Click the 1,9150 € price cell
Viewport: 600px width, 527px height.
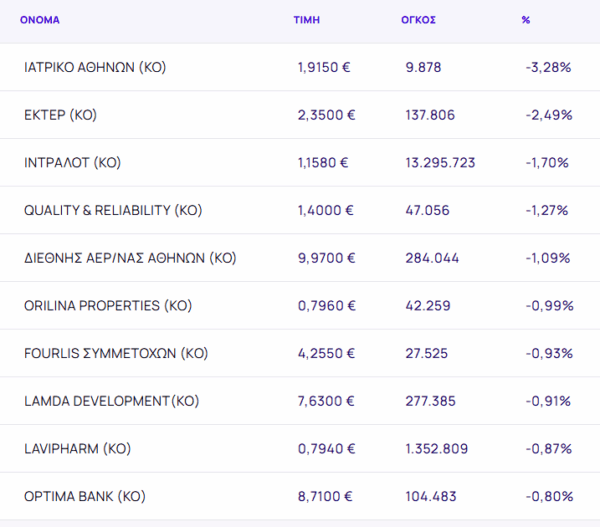(x=323, y=67)
